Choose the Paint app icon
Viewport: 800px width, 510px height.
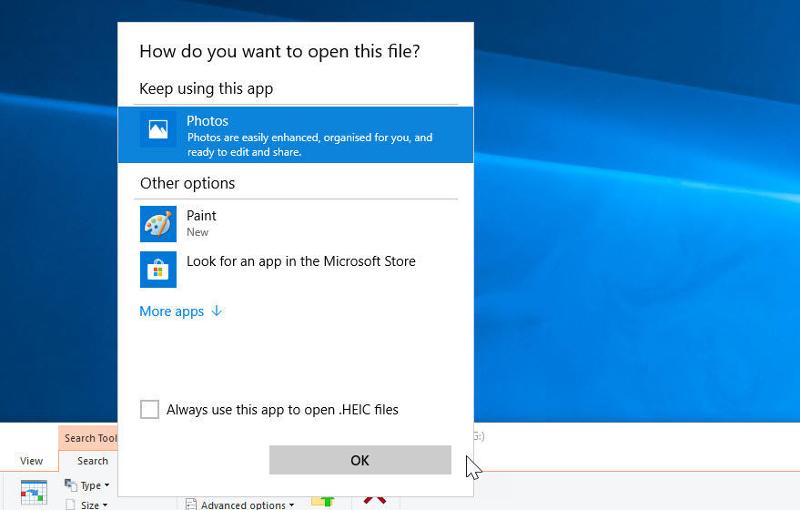pyautogui.click(x=158, y=224)
